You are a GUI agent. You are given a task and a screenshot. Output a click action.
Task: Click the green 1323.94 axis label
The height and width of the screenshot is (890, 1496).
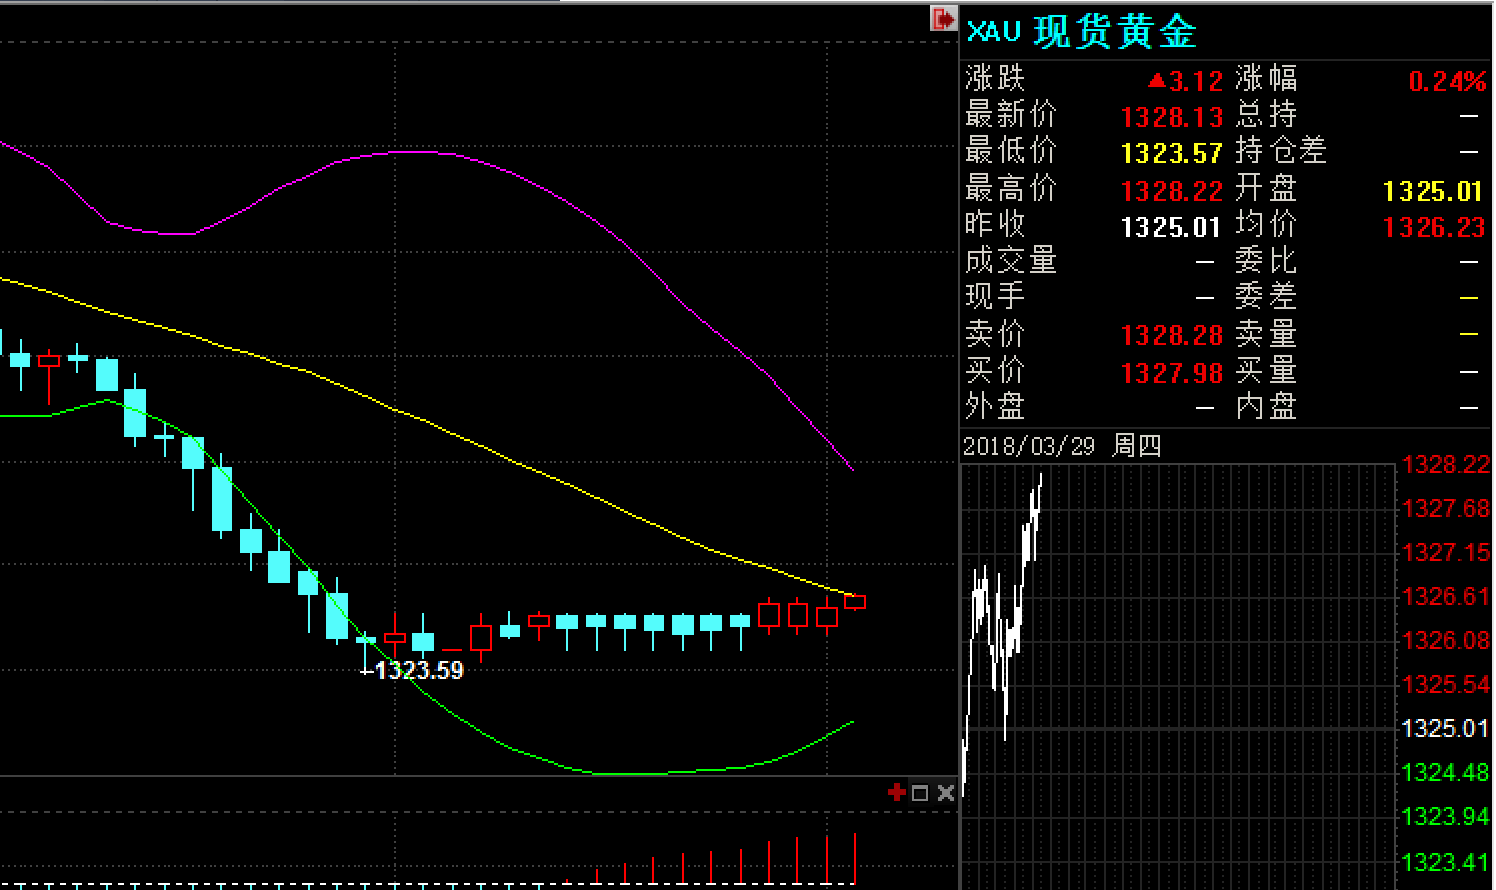[x=1446, y=817]
